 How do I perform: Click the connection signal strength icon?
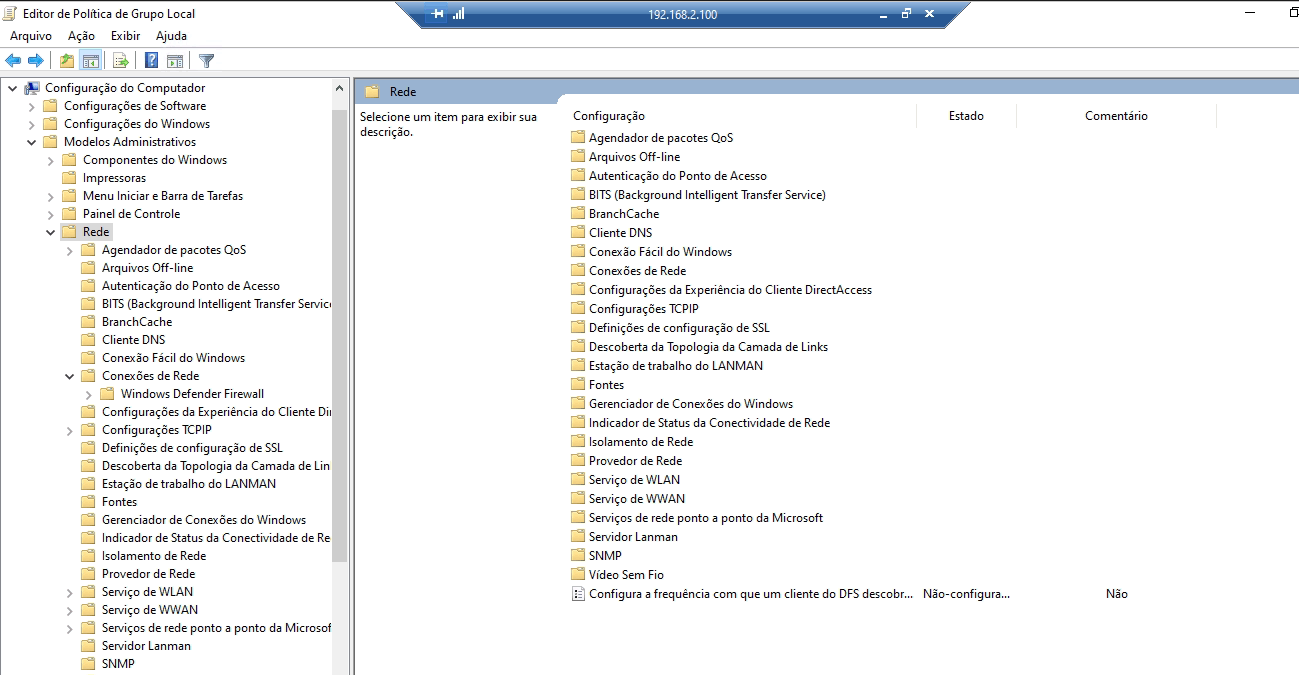(x=459, y=14)
